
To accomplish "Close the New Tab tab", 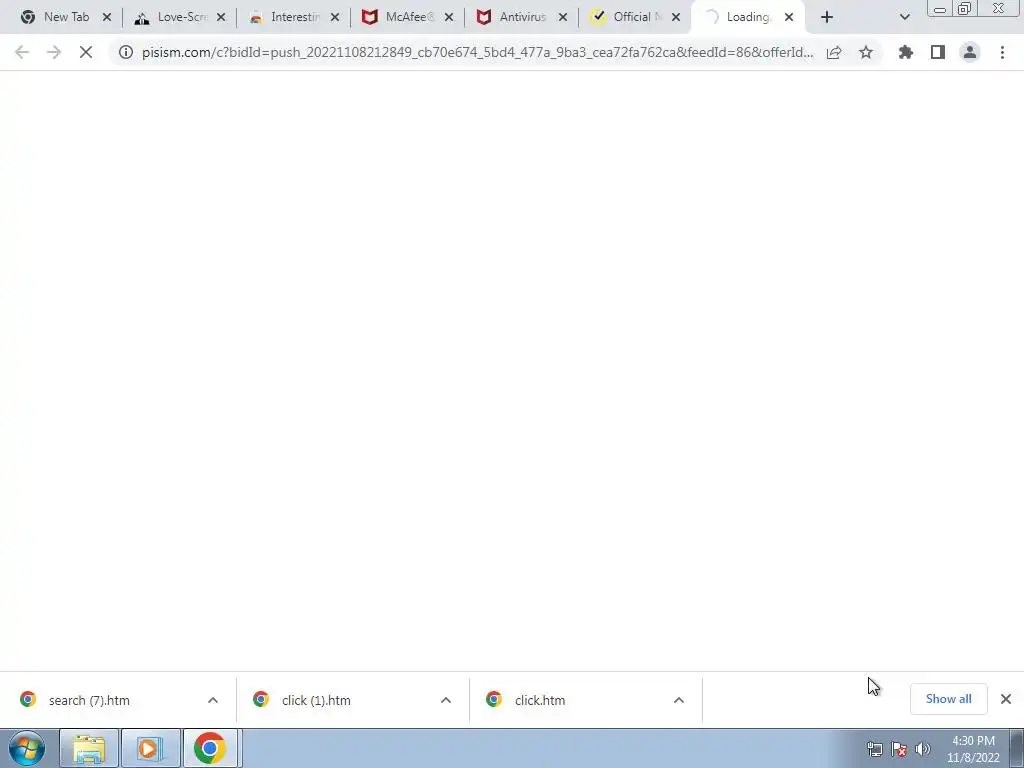I will 107,18.
